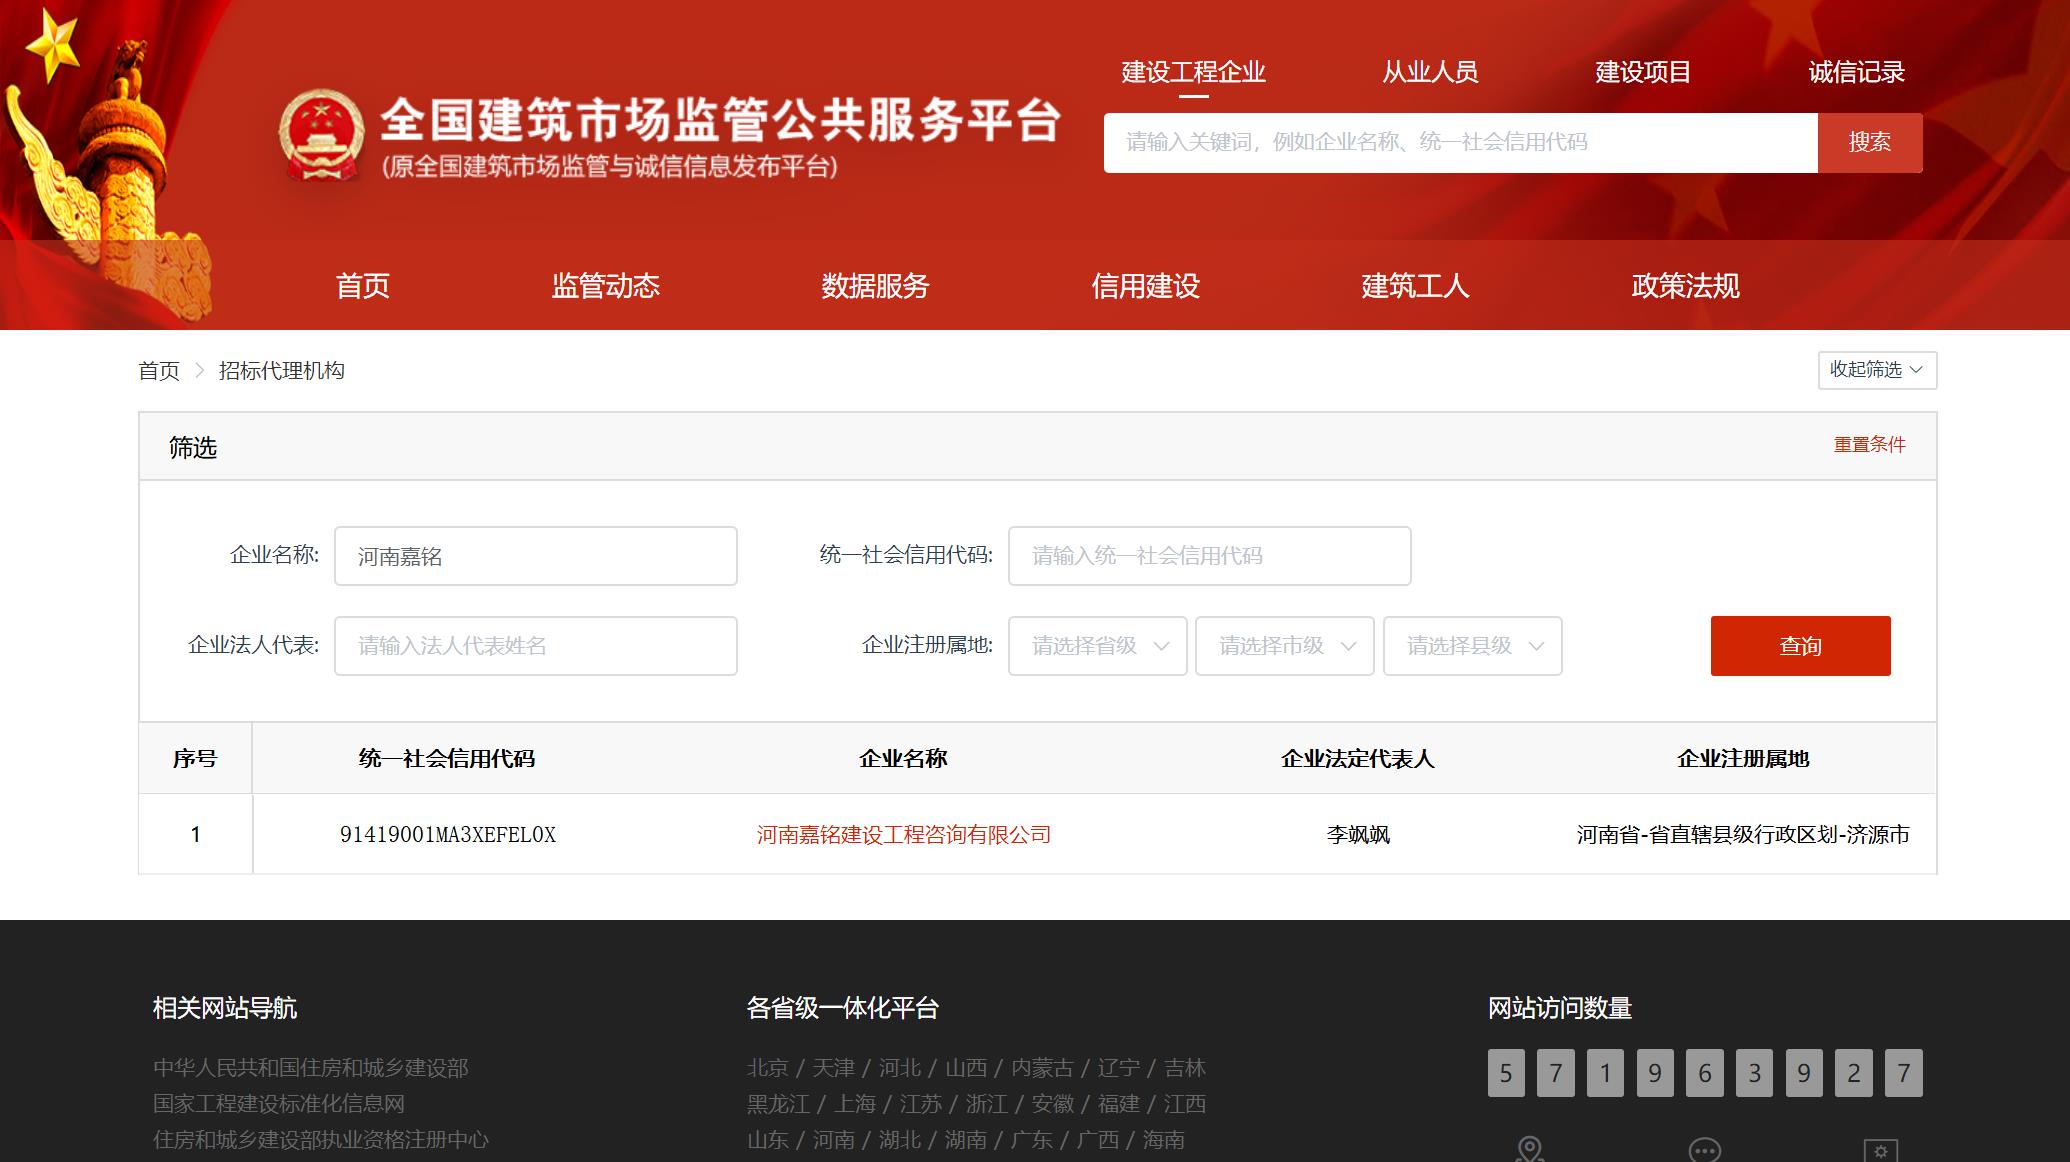2070x1162 pixels.
Task: Open the 请选择市级 dropdown
Action: tap(1285, 646)
